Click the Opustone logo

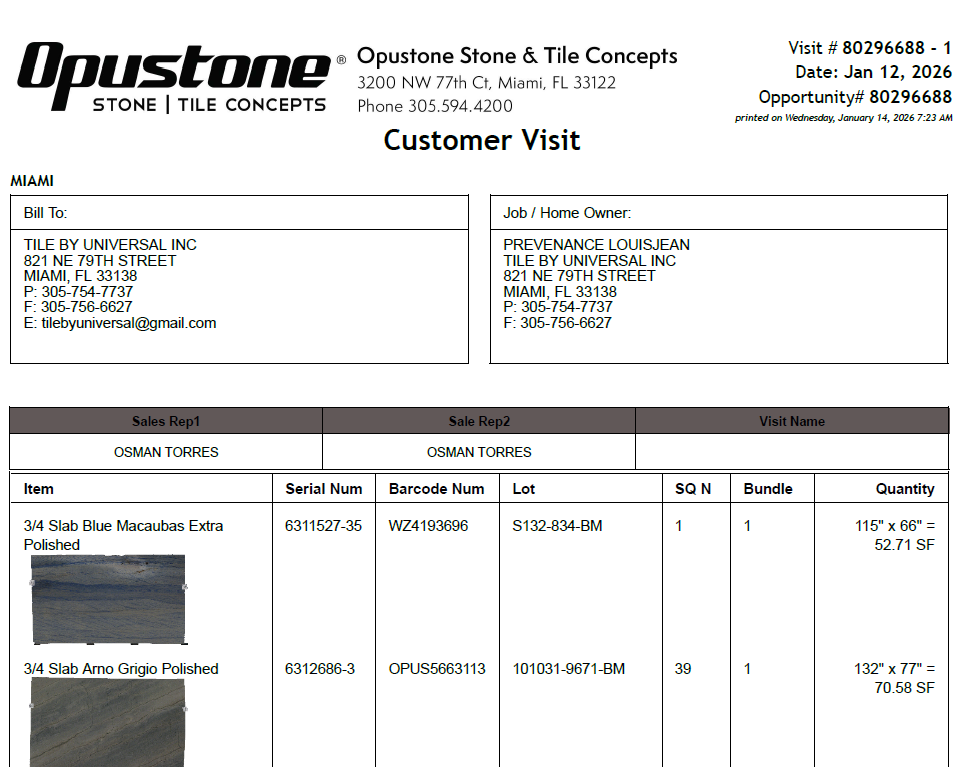[181, 77]
